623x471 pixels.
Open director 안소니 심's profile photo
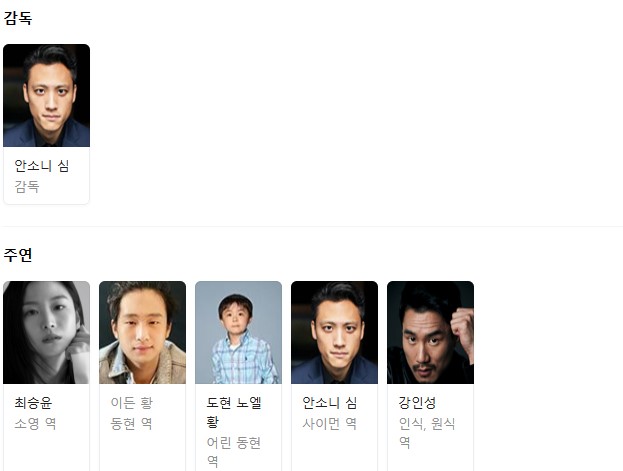[46, 95]
